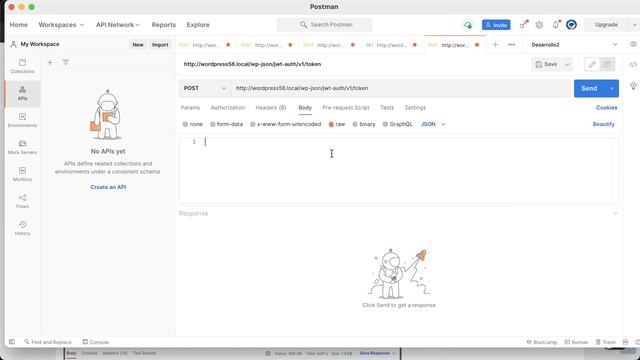Open the Desarrollo2 environment dropdown
Screen dimensions: 640x360
coord(574,44)
